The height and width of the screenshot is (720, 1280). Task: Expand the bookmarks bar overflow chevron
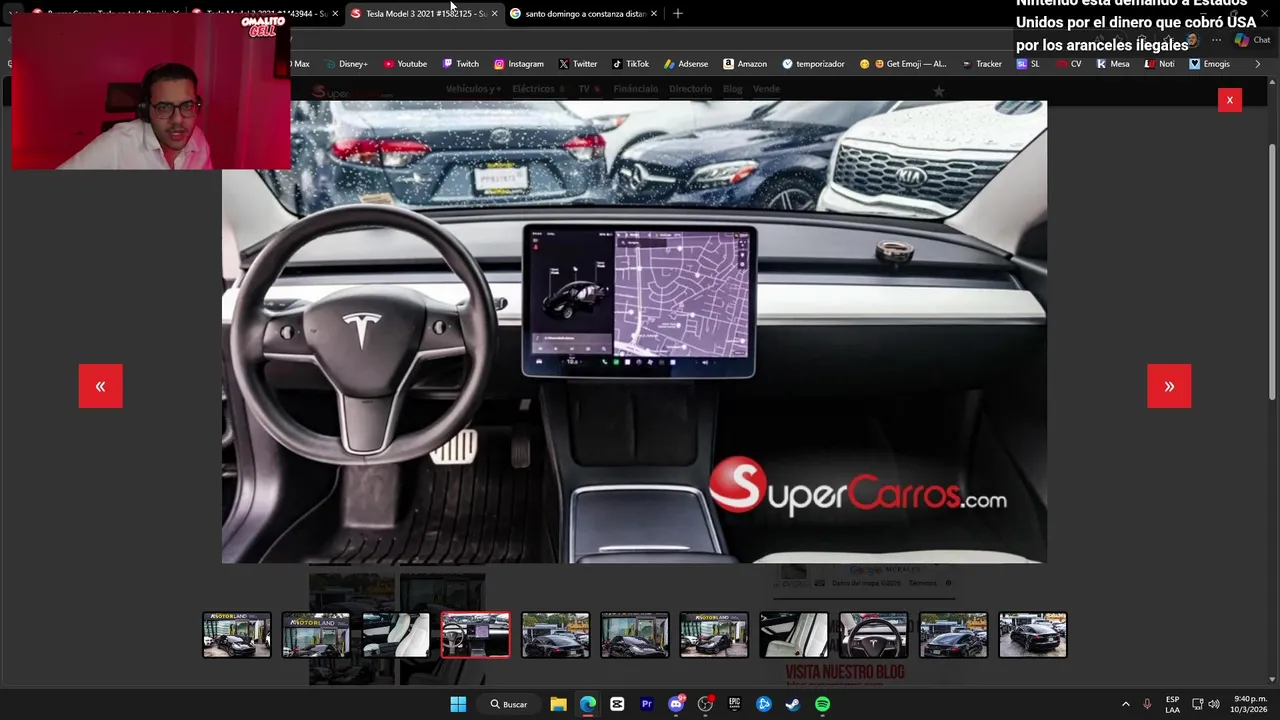tap(1257, 64)
